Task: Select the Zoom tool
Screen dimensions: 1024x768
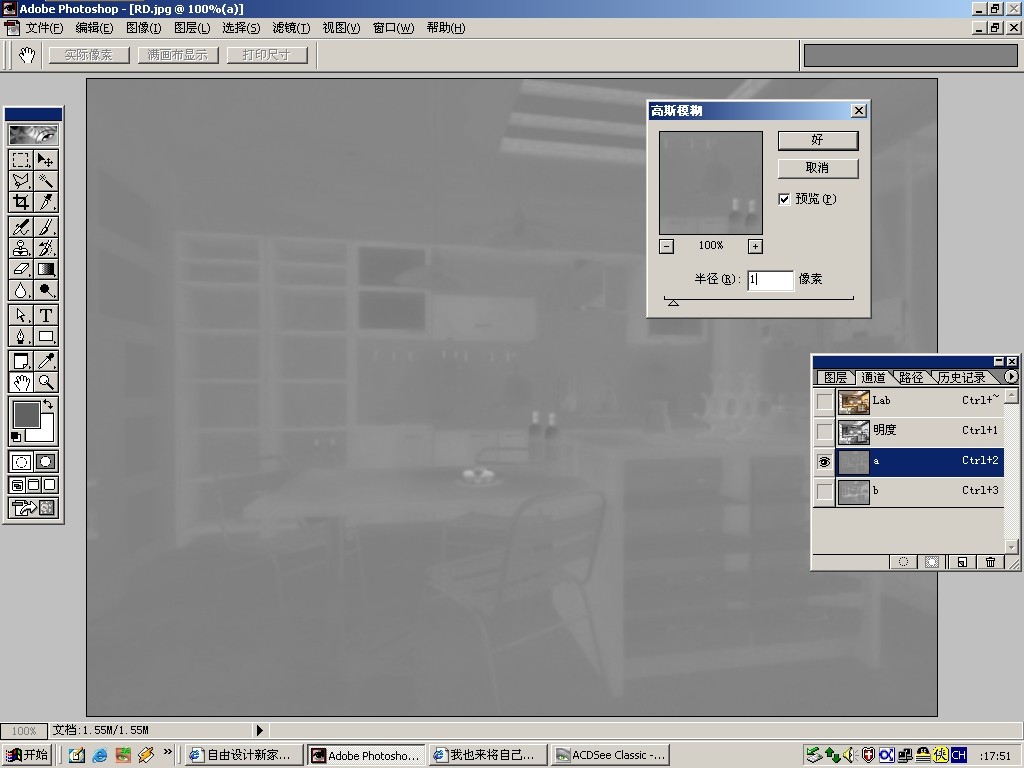Action: [x=46, y=382]
